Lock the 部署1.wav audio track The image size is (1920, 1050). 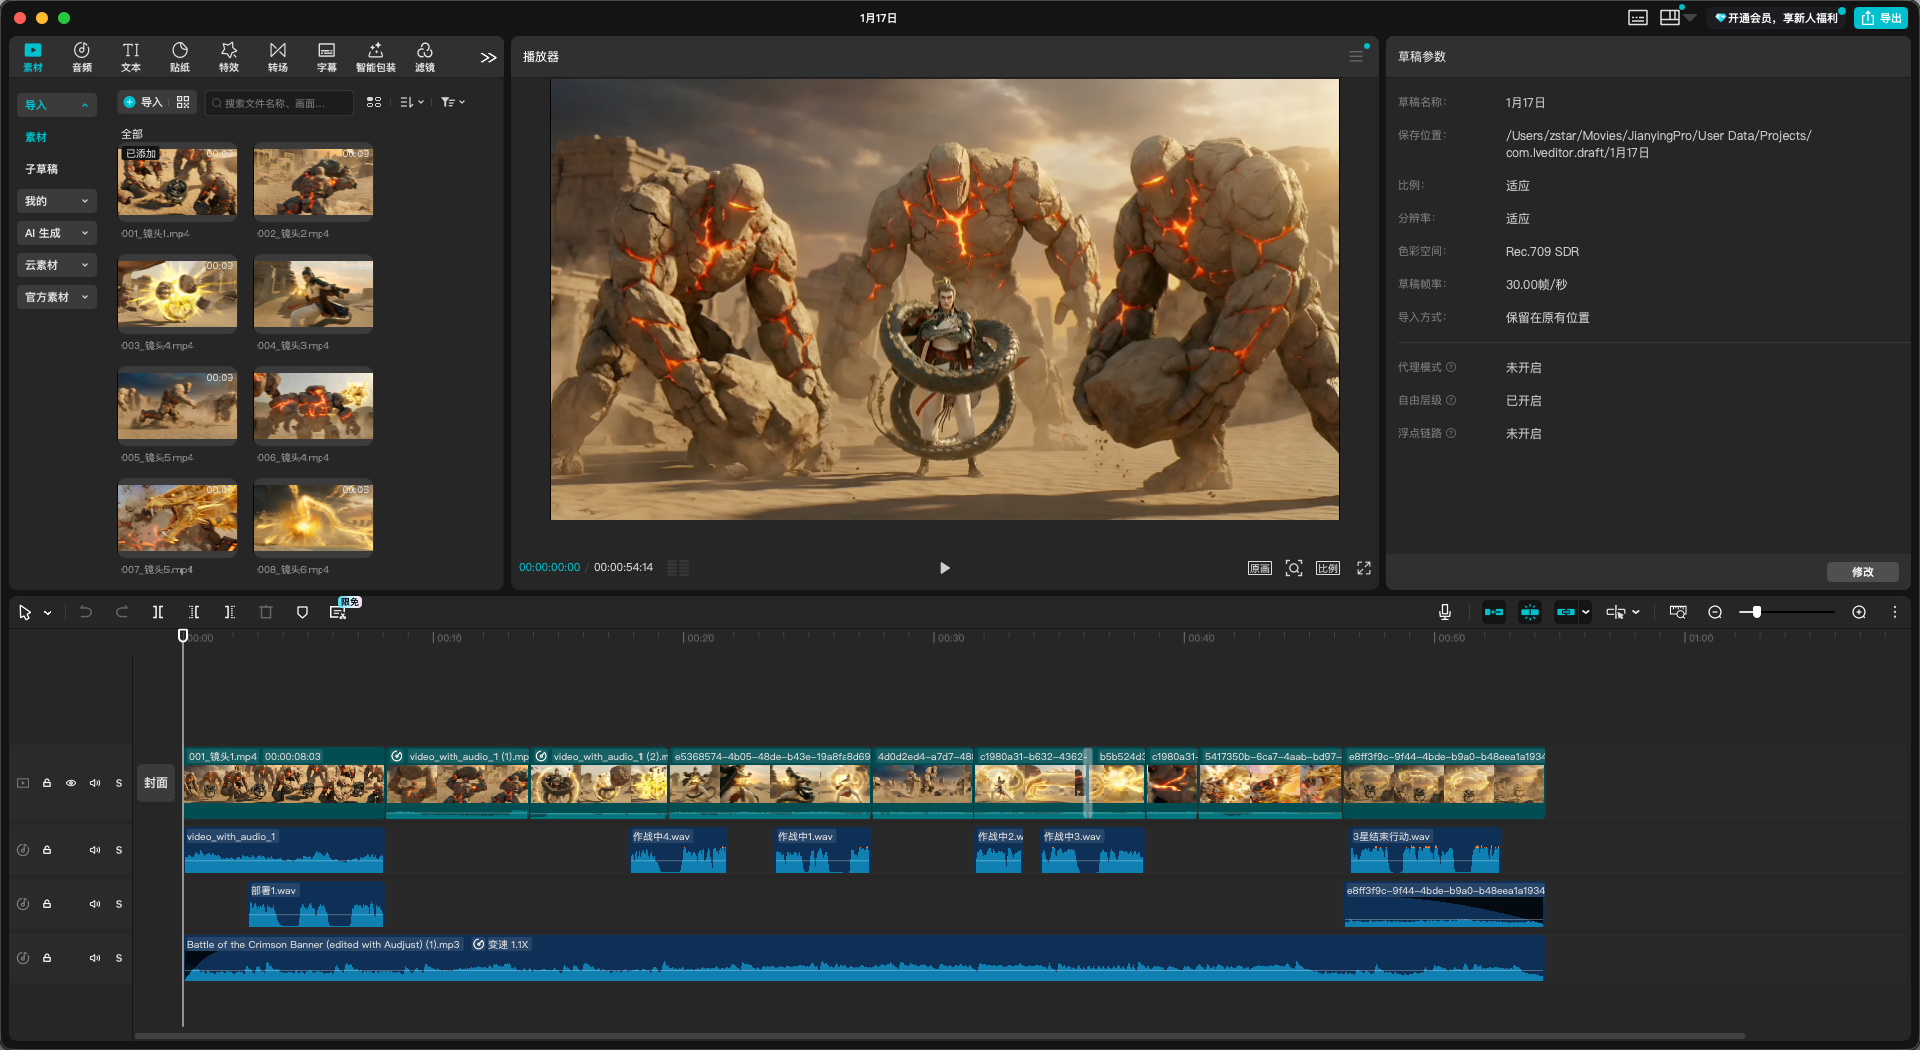[47, 904]
